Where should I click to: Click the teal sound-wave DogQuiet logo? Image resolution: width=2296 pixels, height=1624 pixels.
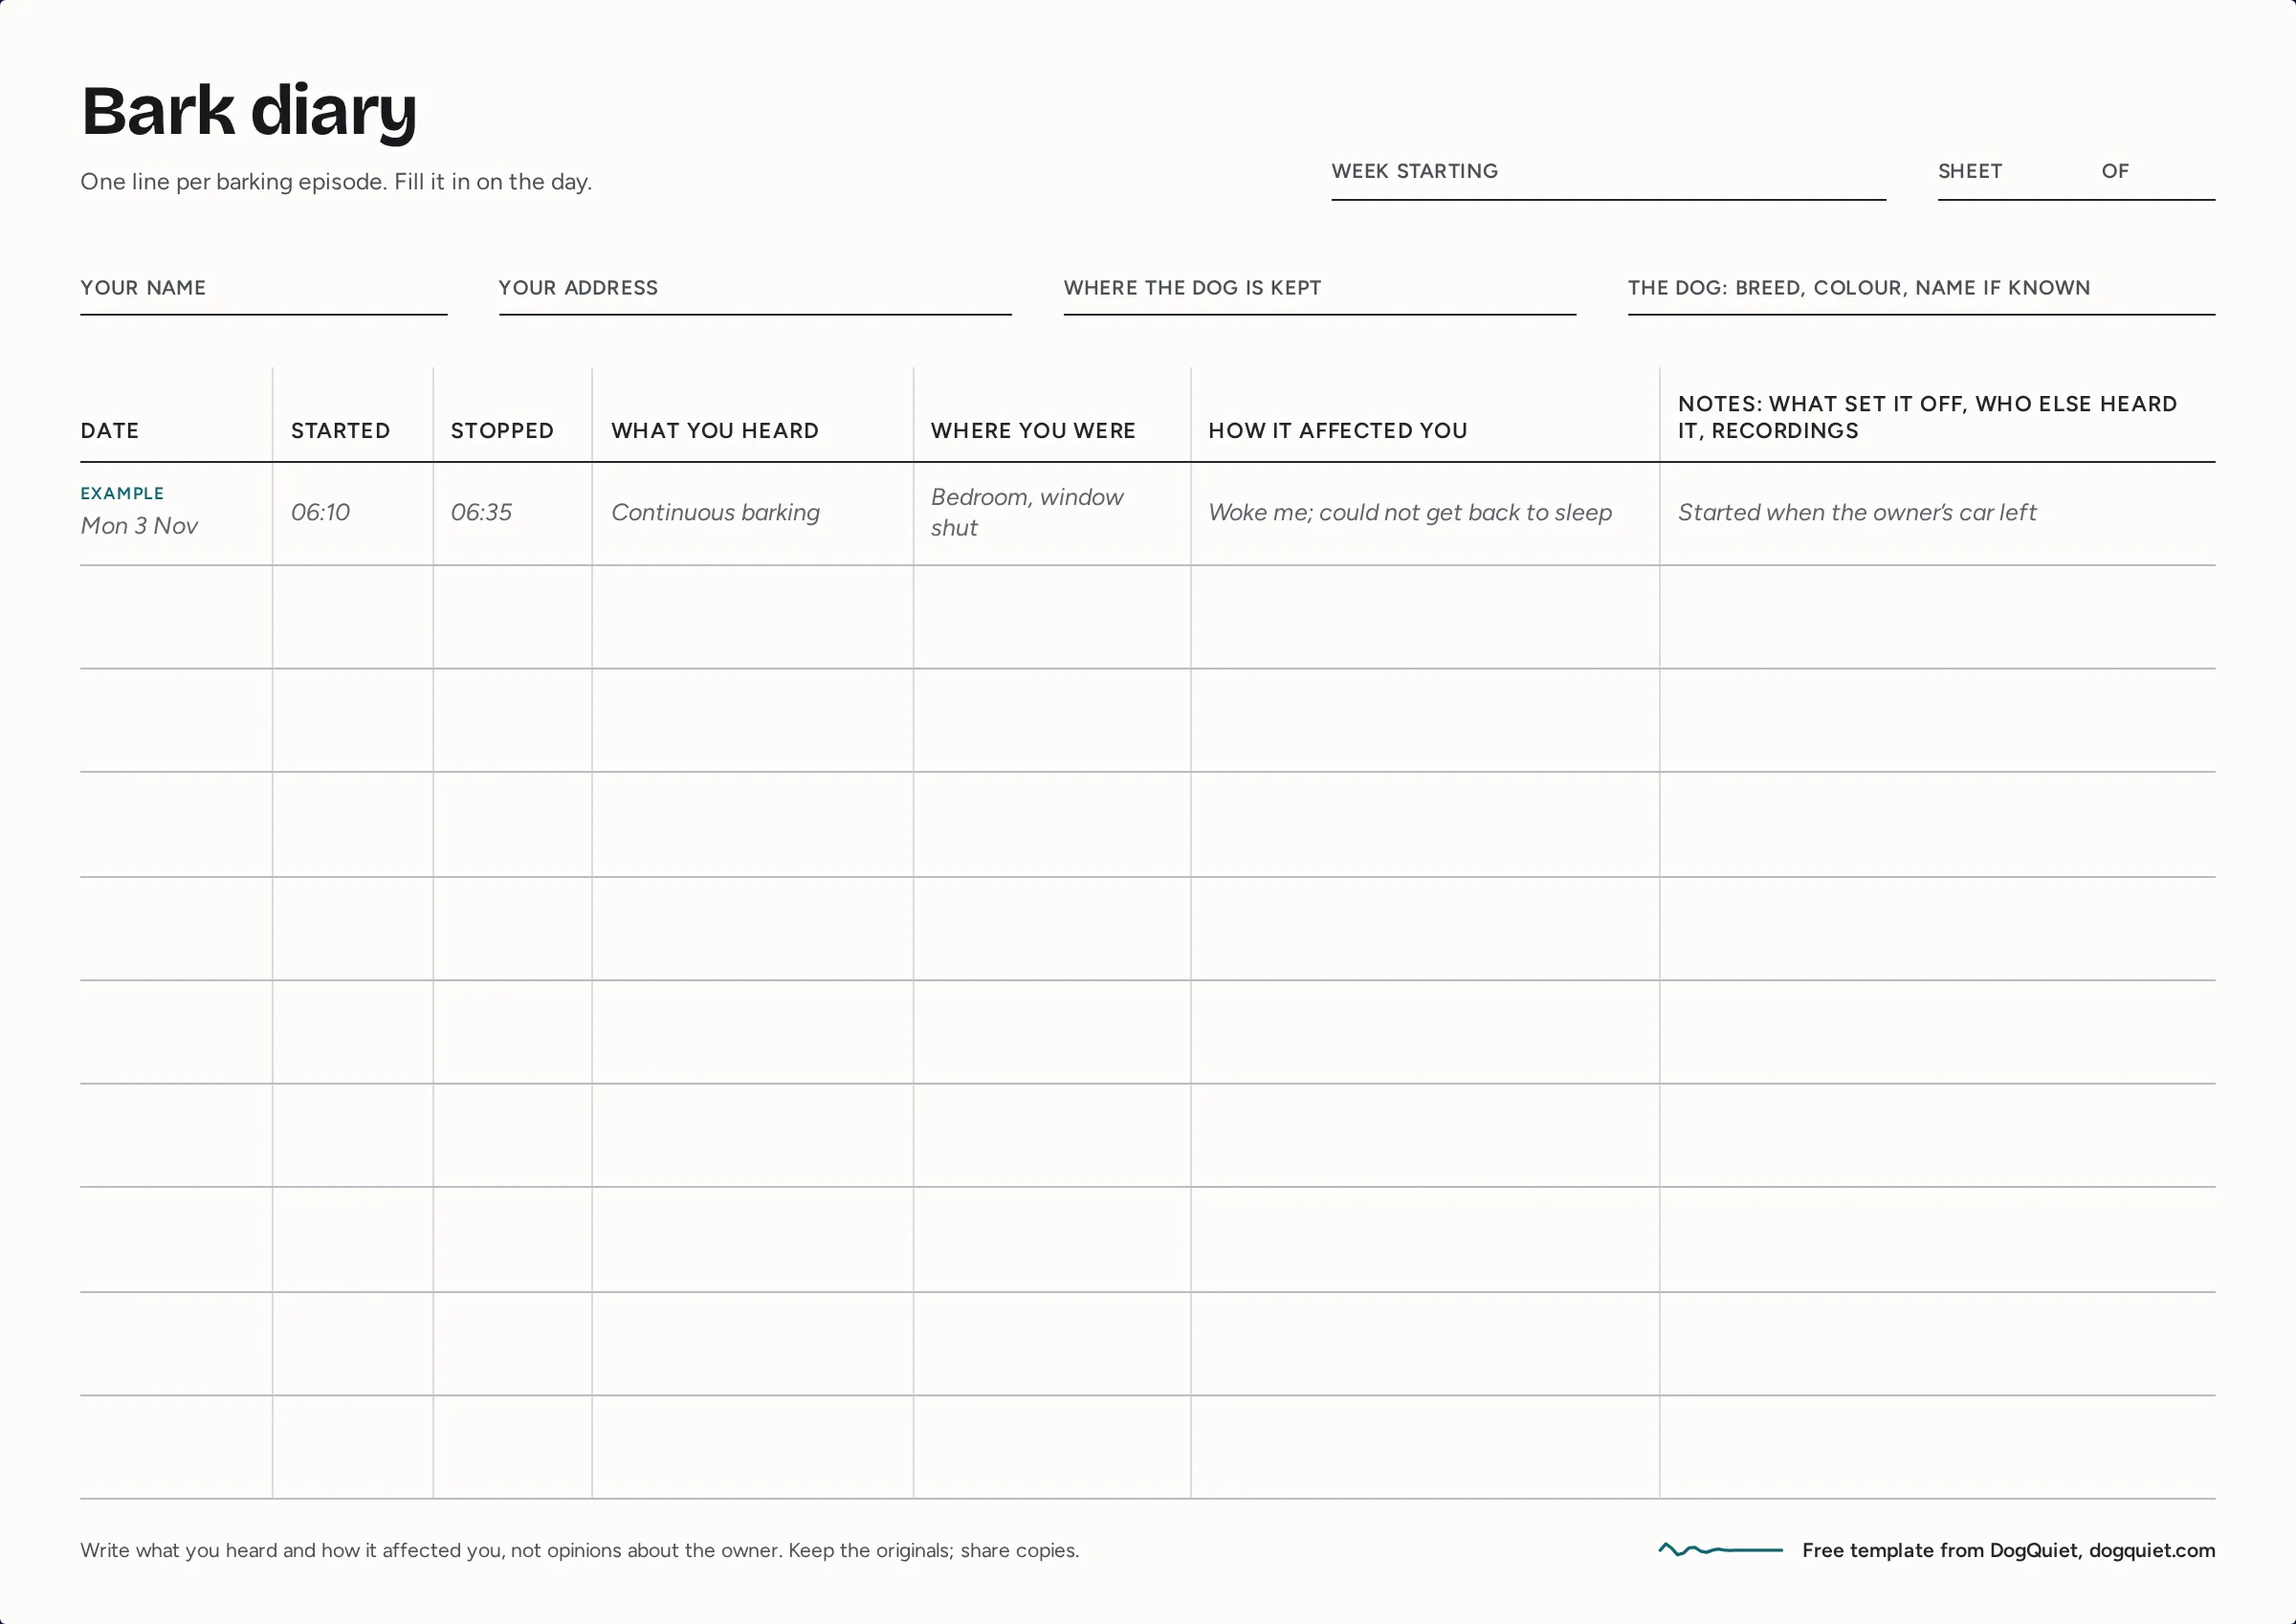coord(1720,1550)
